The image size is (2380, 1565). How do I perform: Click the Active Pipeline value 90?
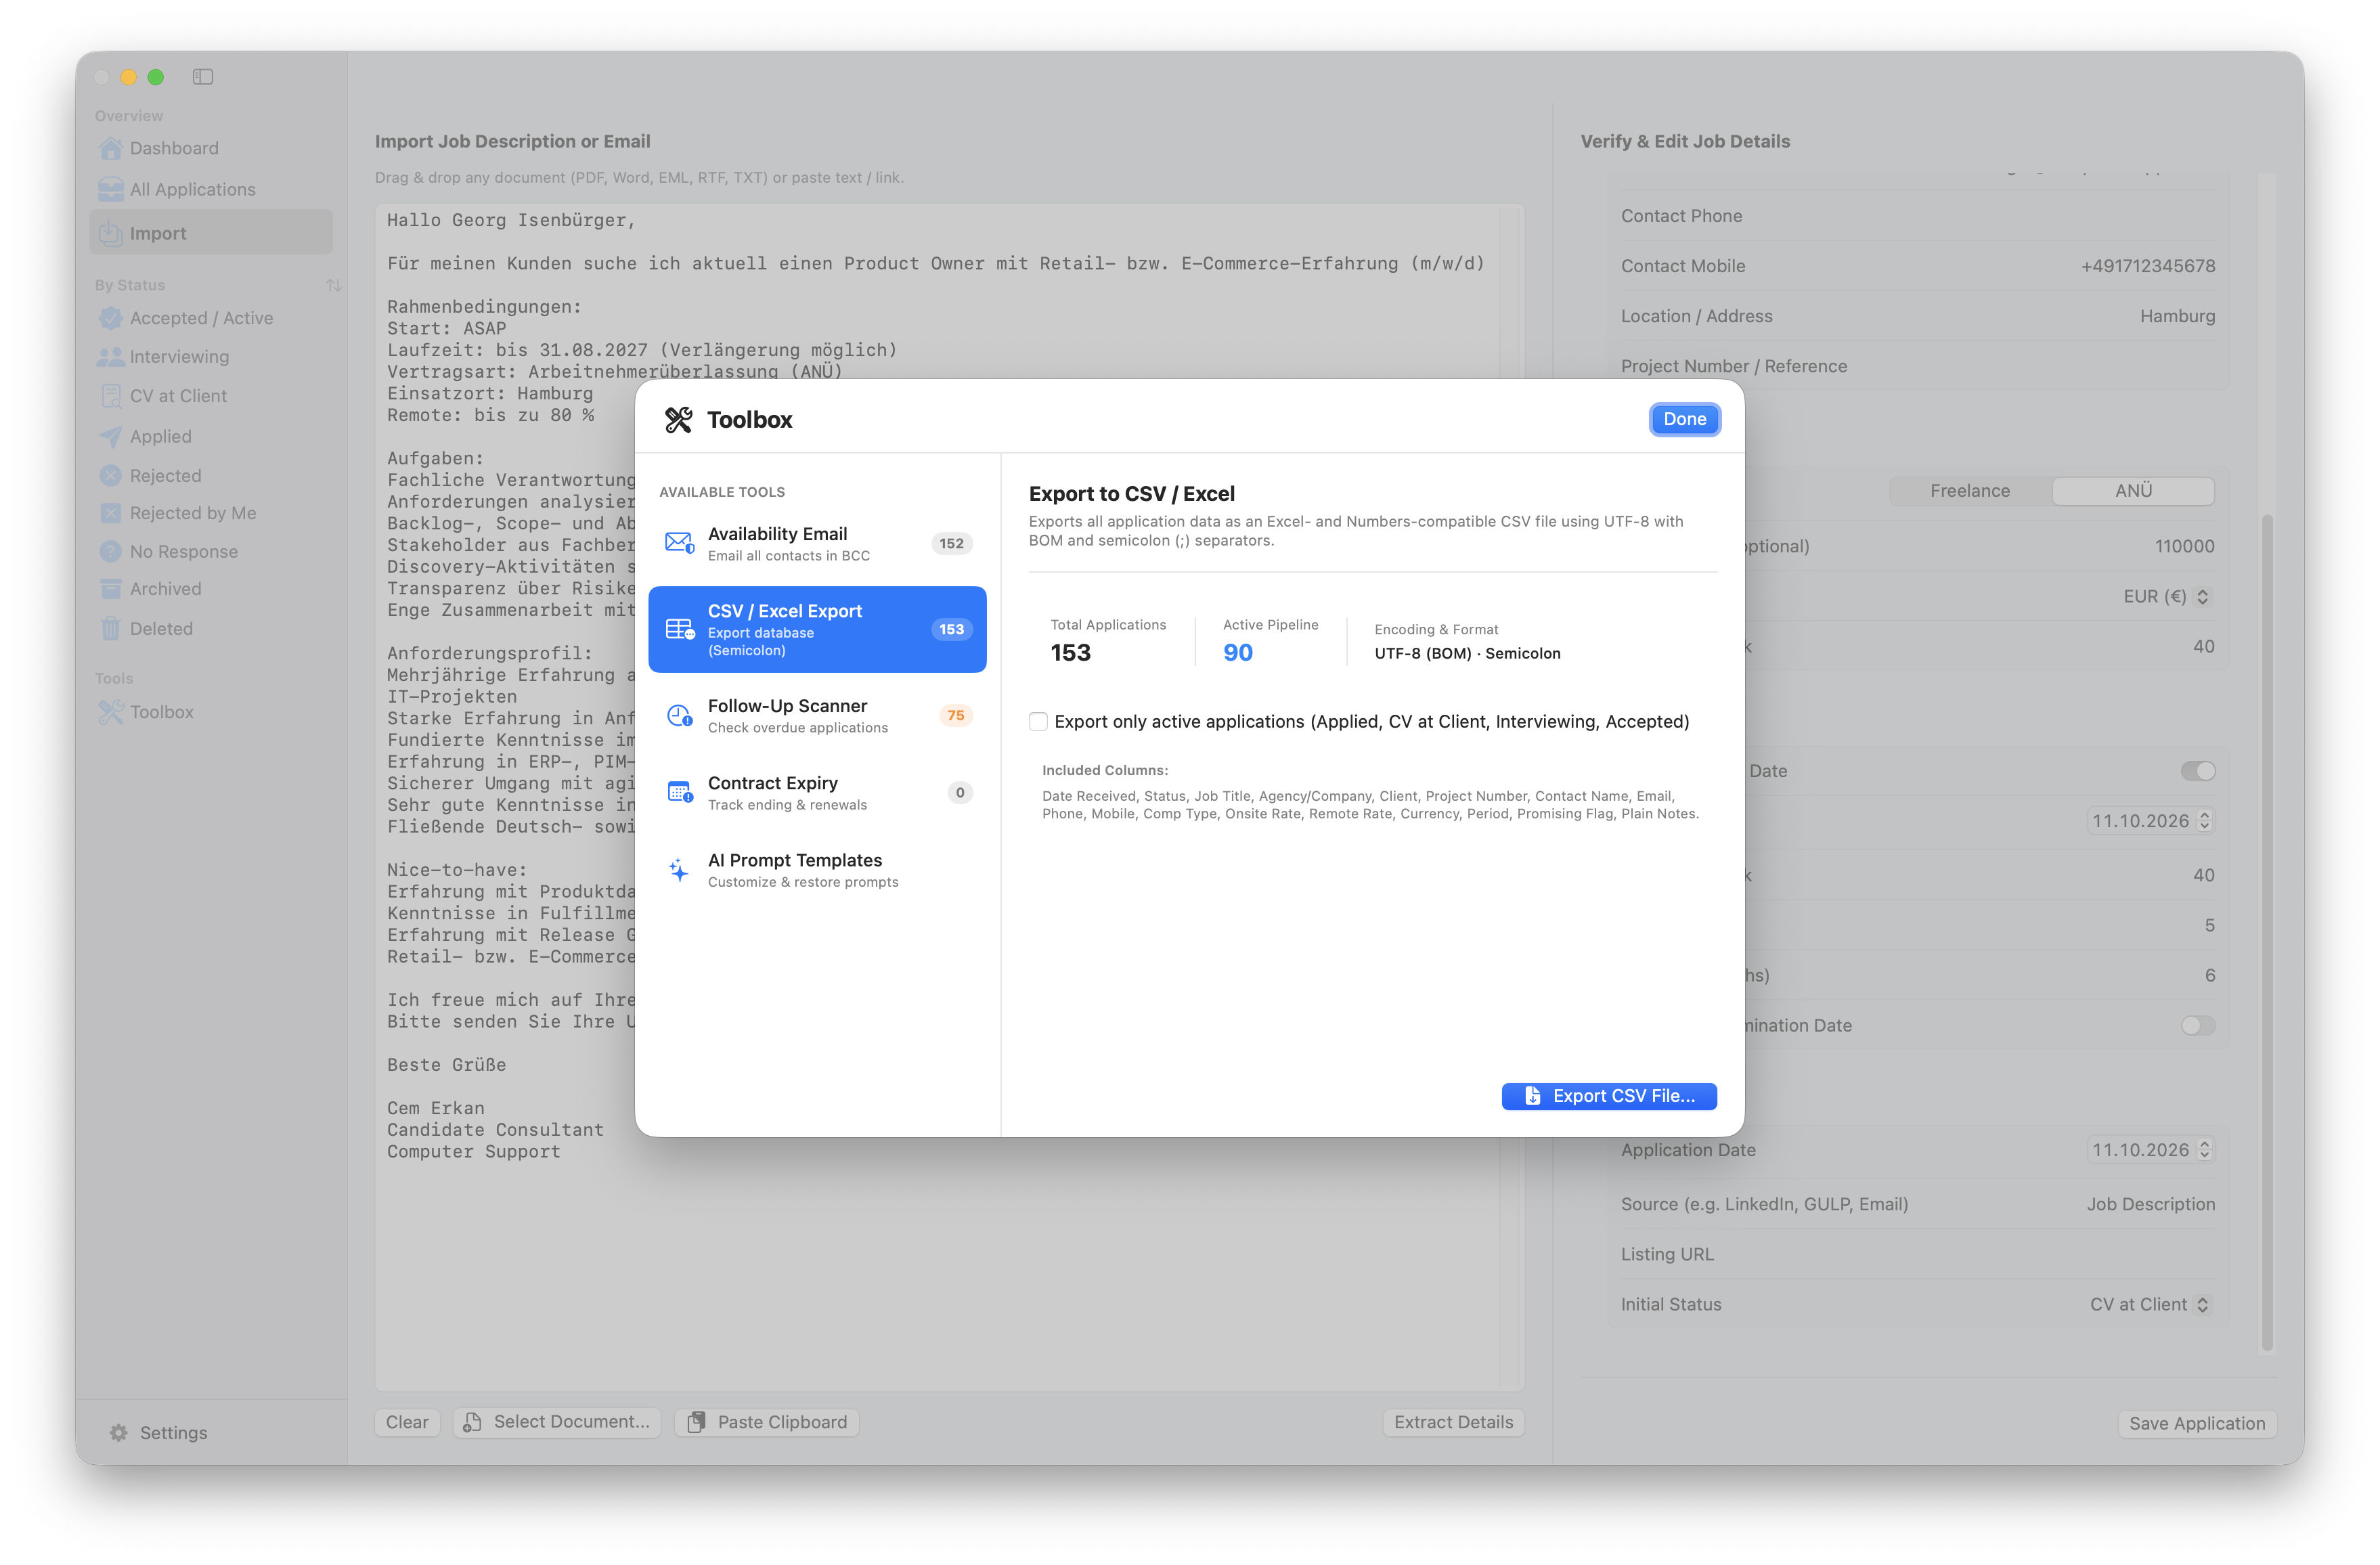pyautogui.click(x=1238, y=653)
